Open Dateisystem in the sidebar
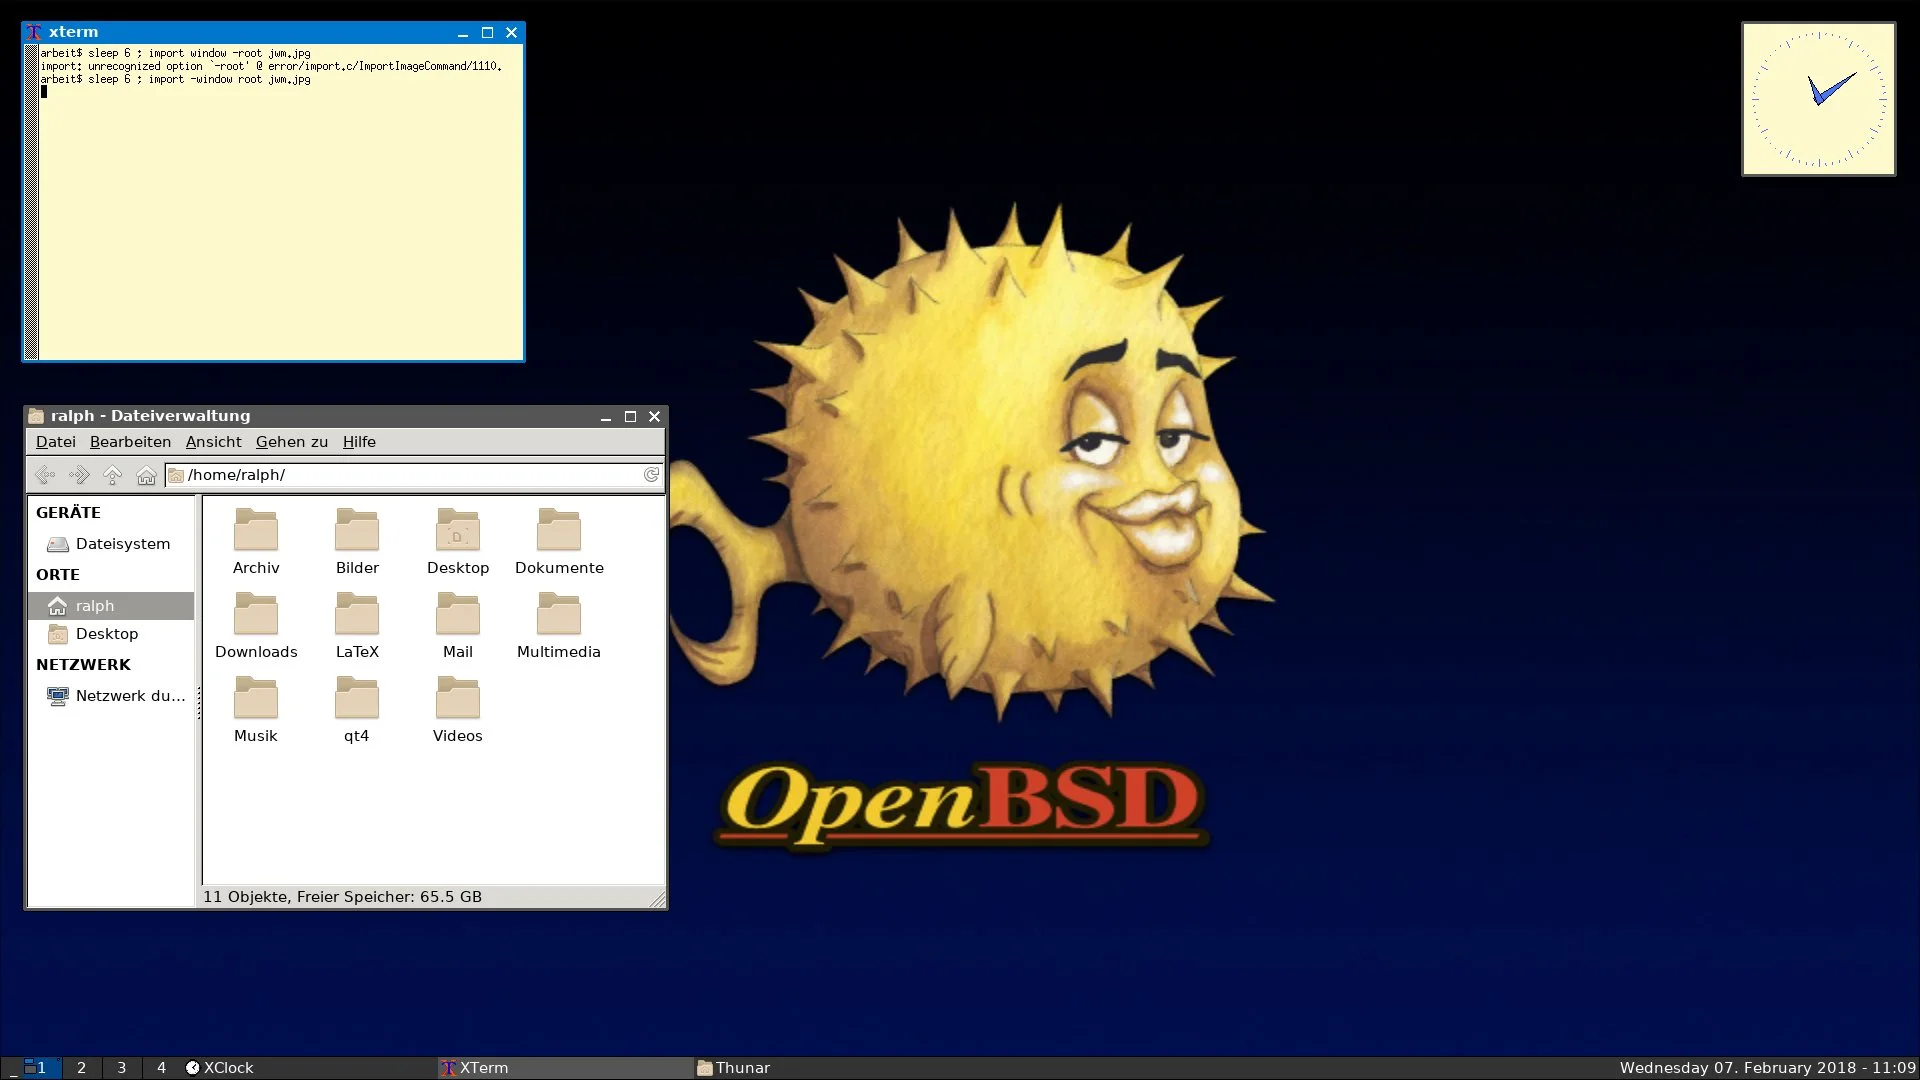Viewport: 1920px width, 1080px height. [x=110, y=544]
